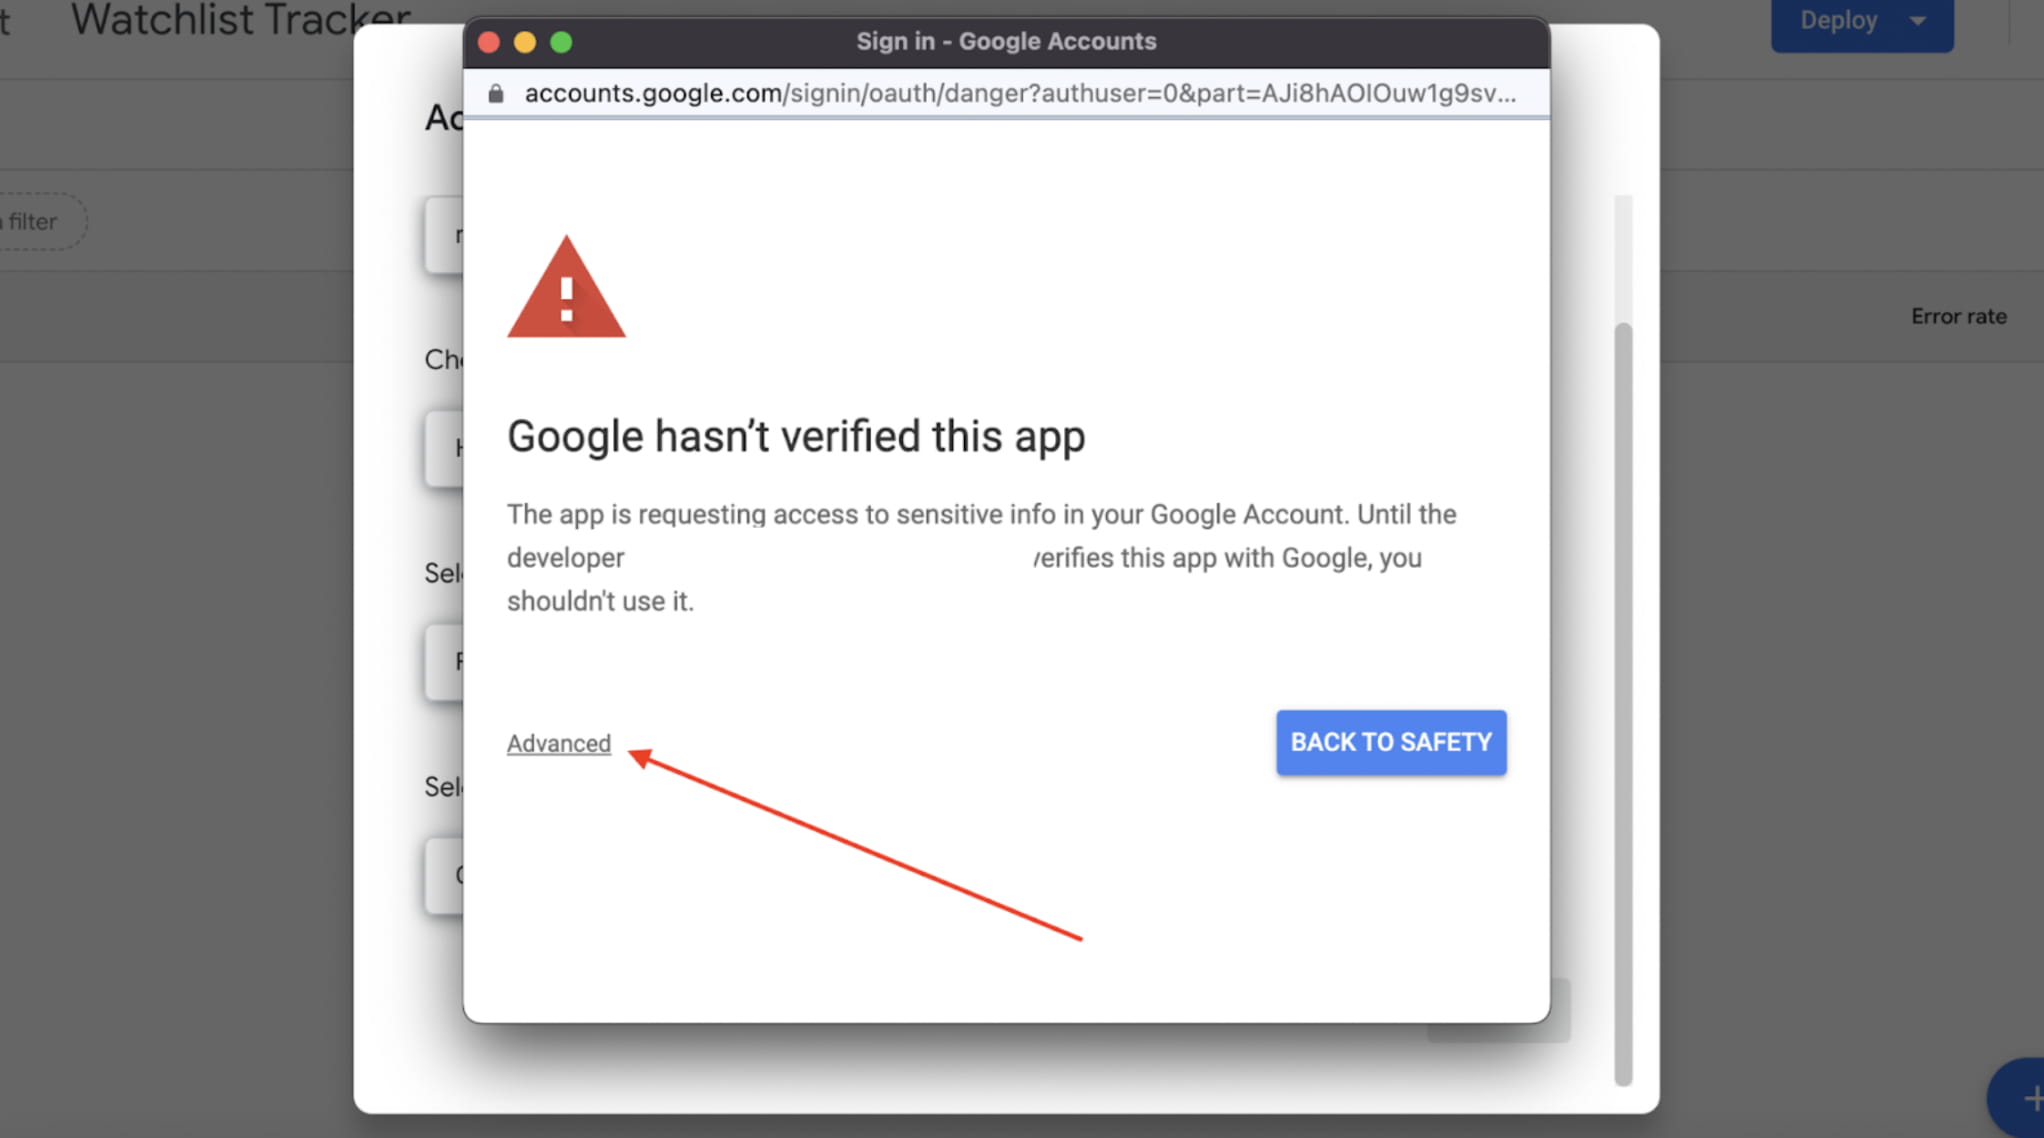Expand the Deploy dropdown arrow
This screenshot has width=2044, height=1138.
[1918, 20]
